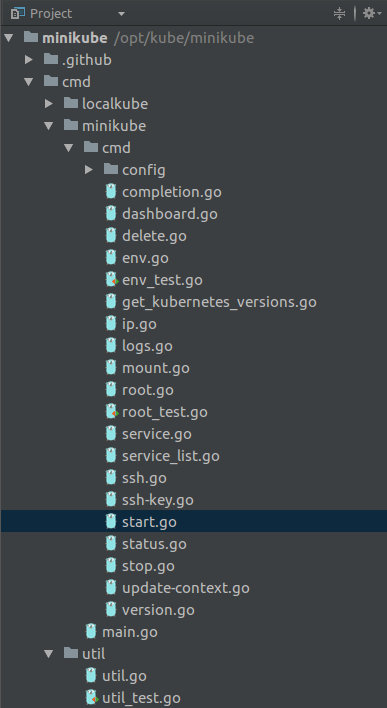Screen dimensions: 387x708
Task: Open the gear settings menu icon
Action: (372, 14)
